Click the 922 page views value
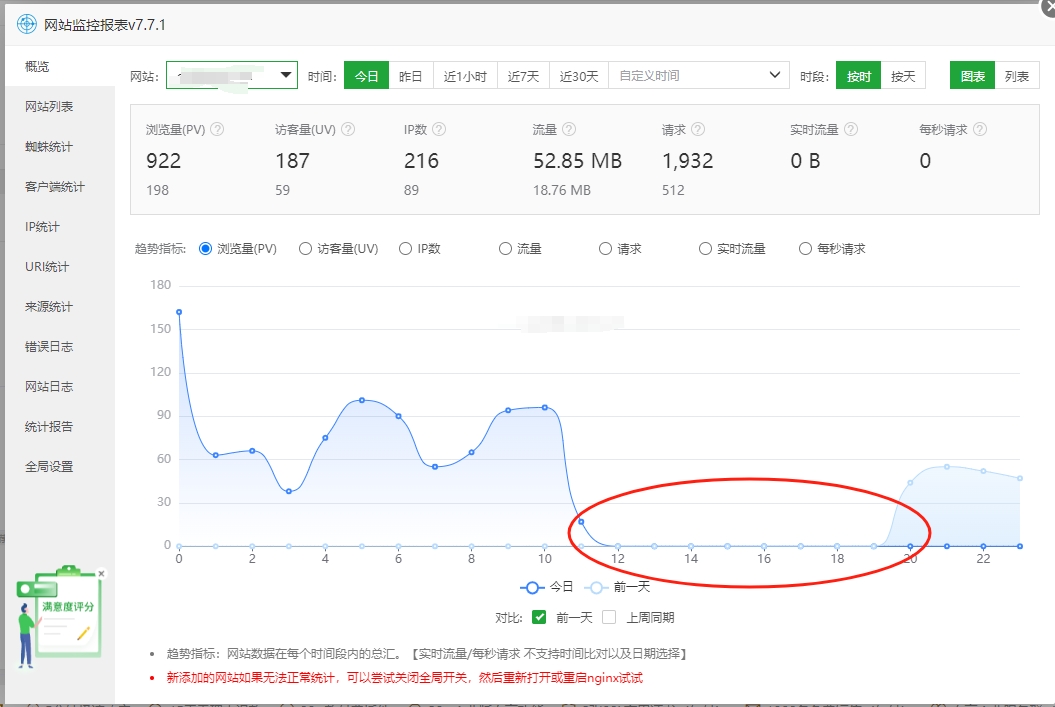Viewport: 1055px width, 707px height. 163,161
